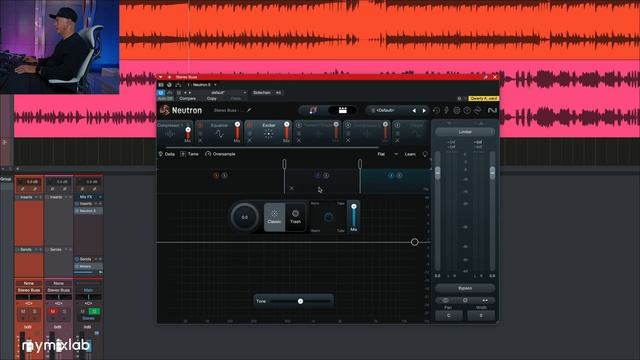The image size is (640, 360).
Task: Expand the Sends section on first channel
Action: 29,249
